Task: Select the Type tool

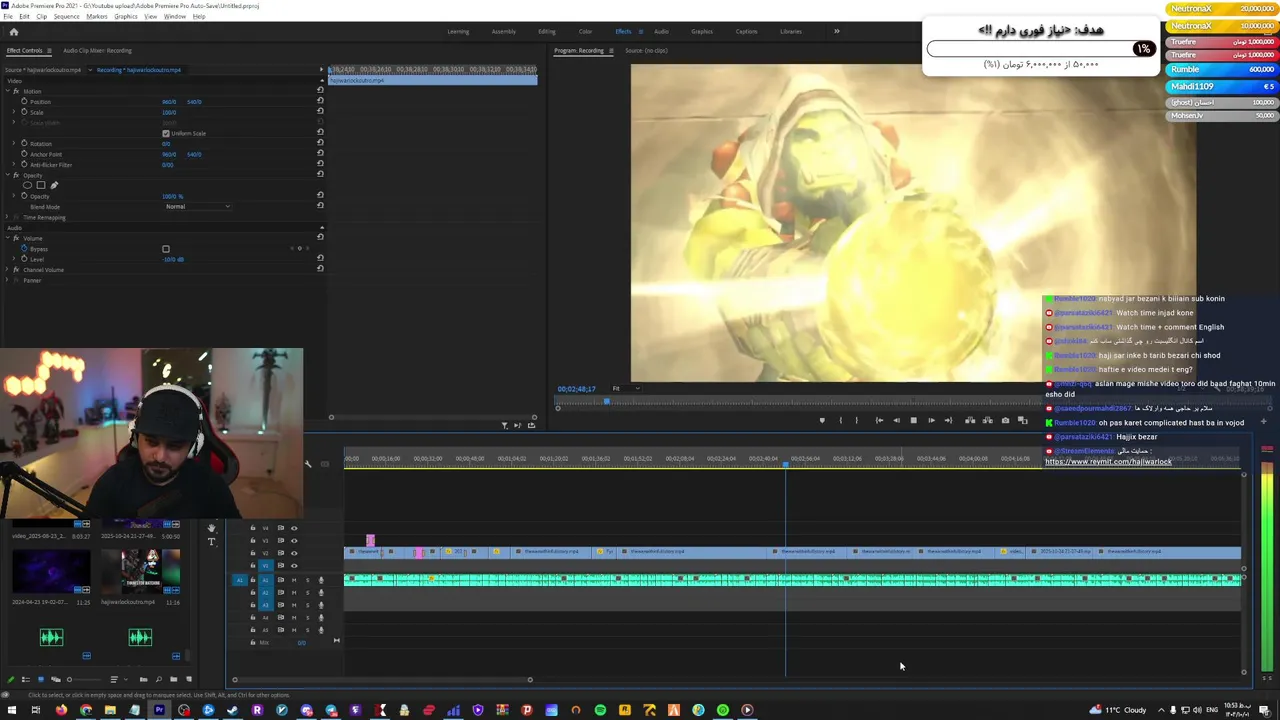Action: coord(211,542)
